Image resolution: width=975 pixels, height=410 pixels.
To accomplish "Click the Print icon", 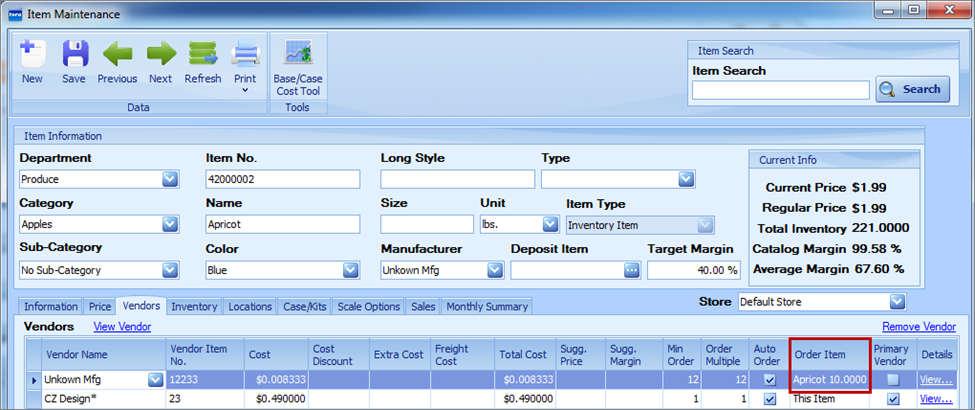I will pyautogui.click(x=245, y=55).
